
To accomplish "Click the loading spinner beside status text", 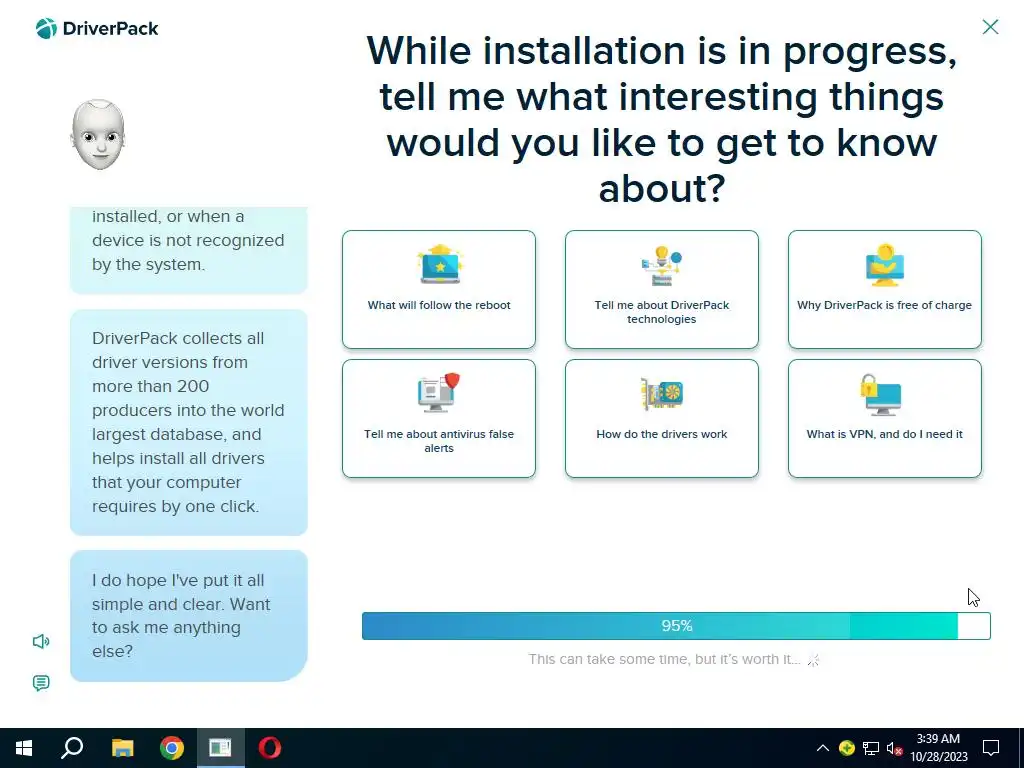I will (x=813, y=660).
